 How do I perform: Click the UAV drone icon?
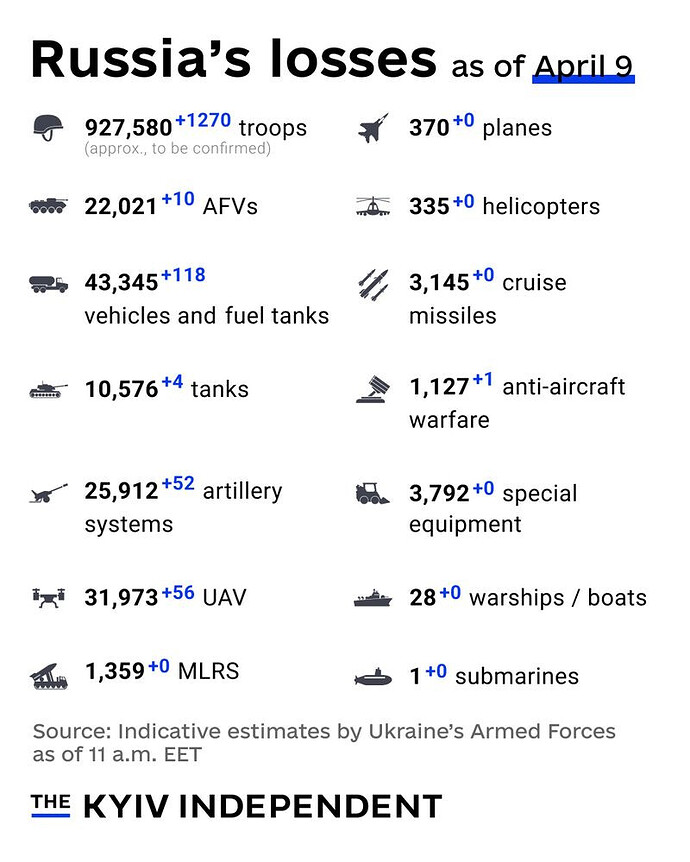48,598
